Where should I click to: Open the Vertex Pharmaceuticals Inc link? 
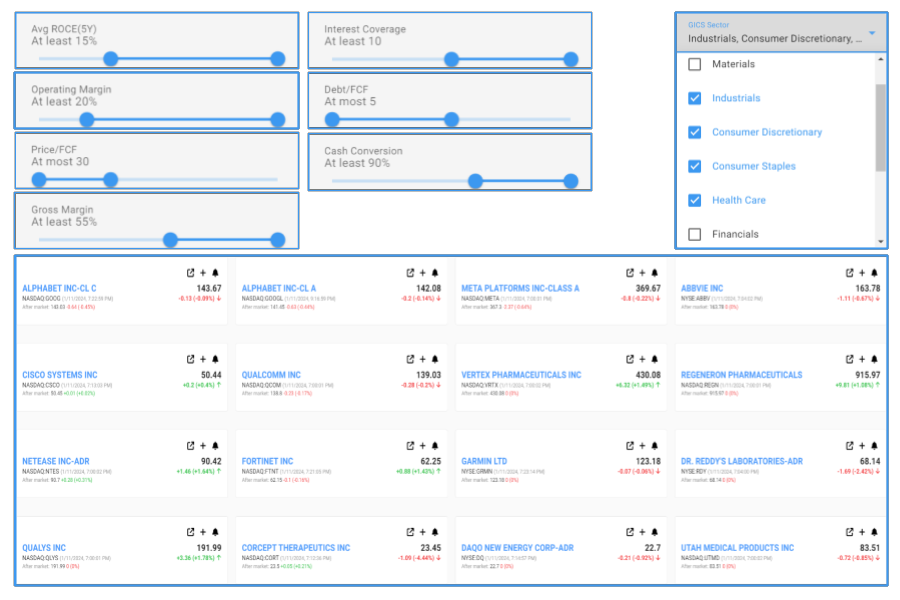click(x=521, y=375)
